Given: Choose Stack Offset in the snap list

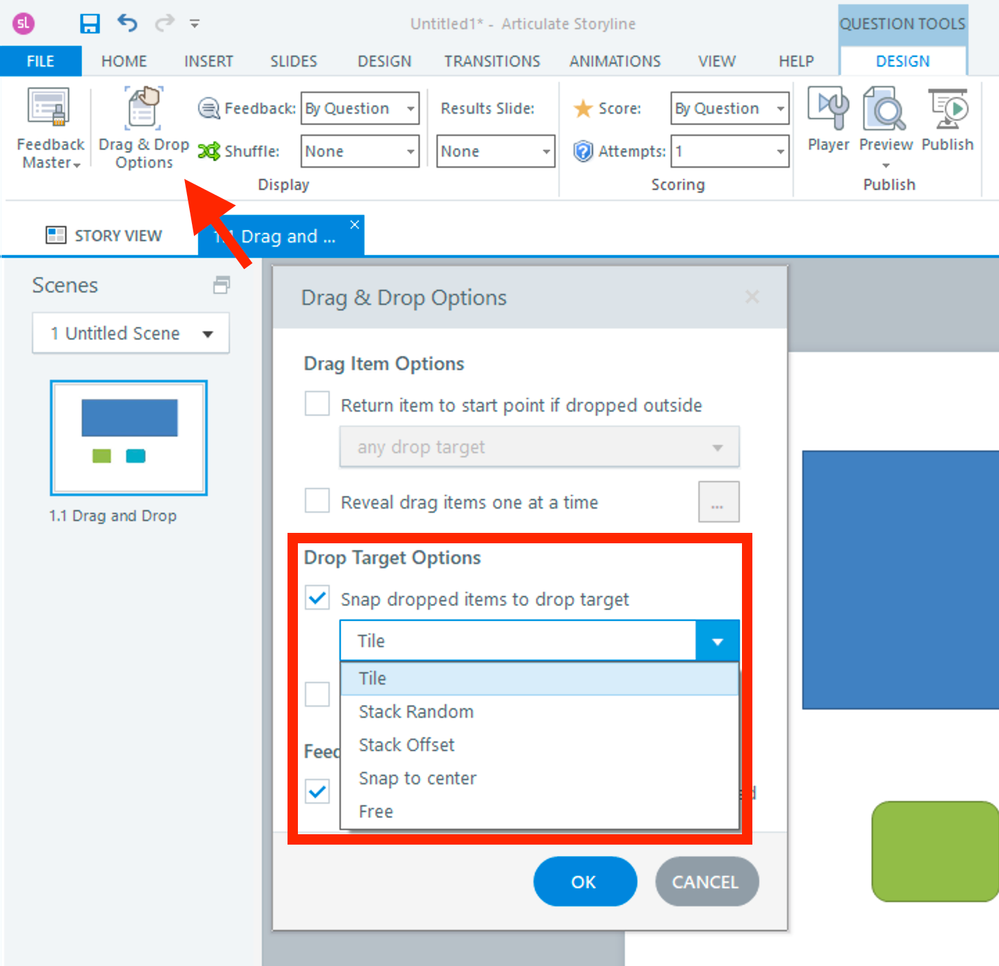Looking at the screenshot, I should click(x=539, y=745).
